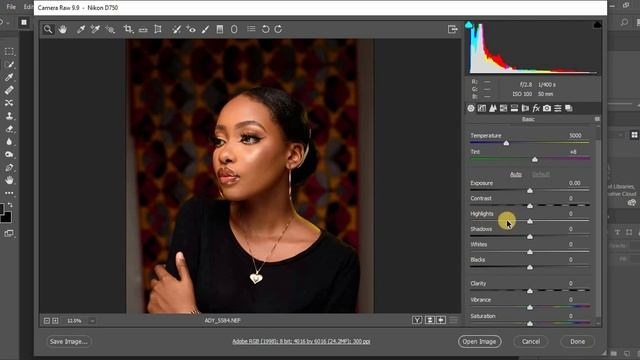
Task: Swap before and after settings icon
Action: 429,320
